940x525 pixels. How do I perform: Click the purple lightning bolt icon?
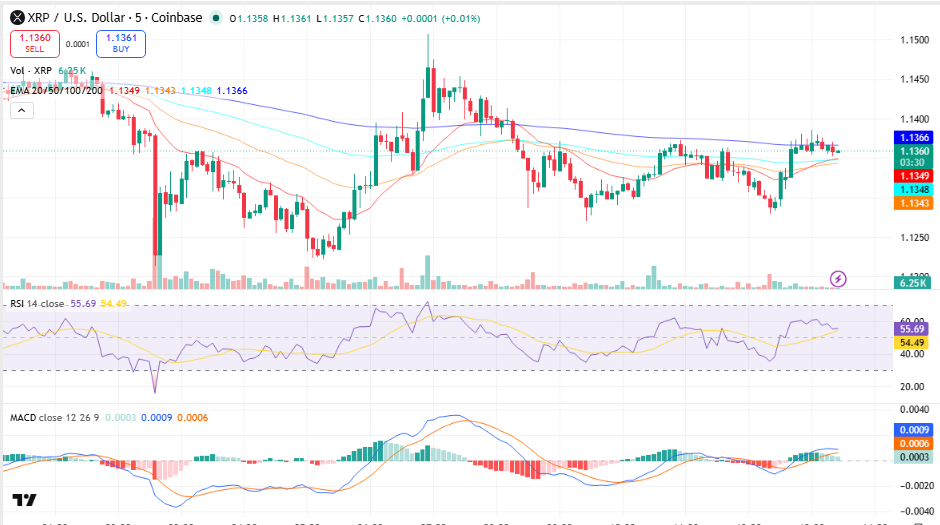(x=838, y=279)
